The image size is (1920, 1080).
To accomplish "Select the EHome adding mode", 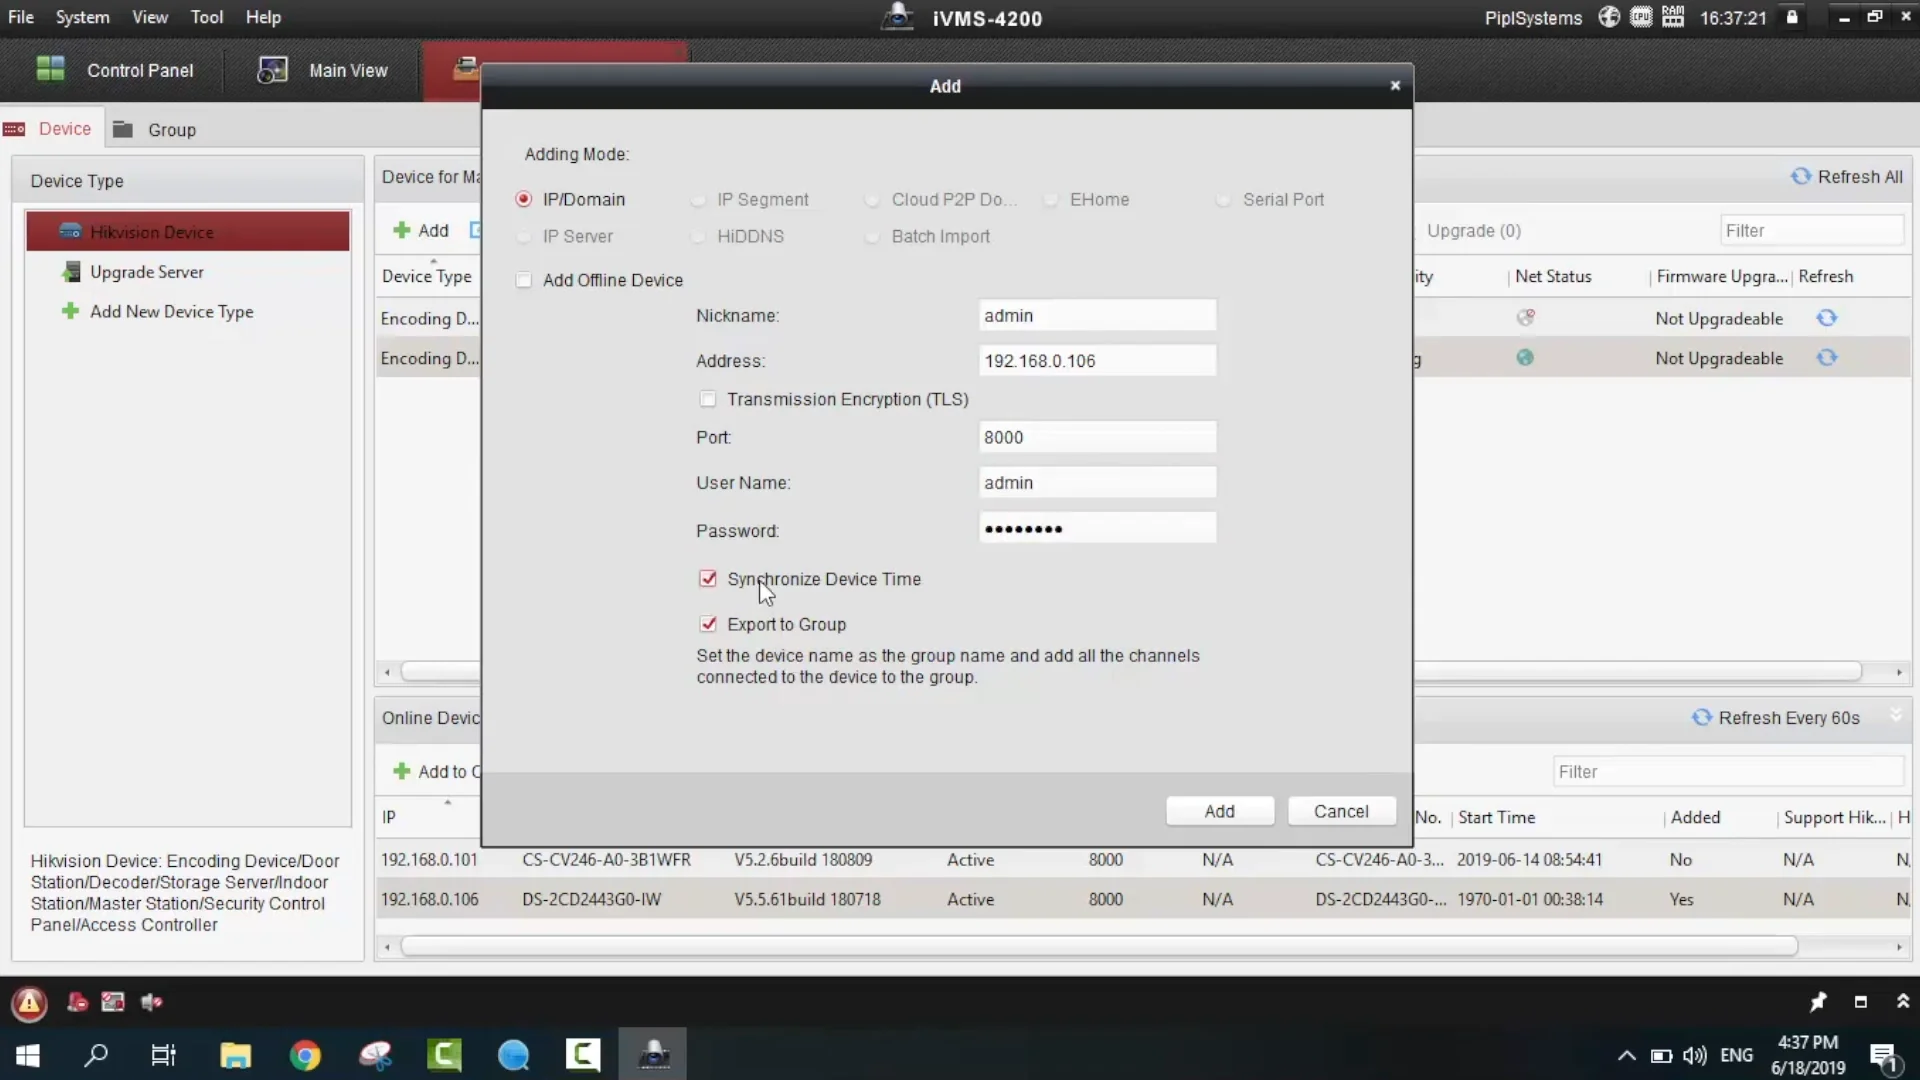I will coord(1051,200).
